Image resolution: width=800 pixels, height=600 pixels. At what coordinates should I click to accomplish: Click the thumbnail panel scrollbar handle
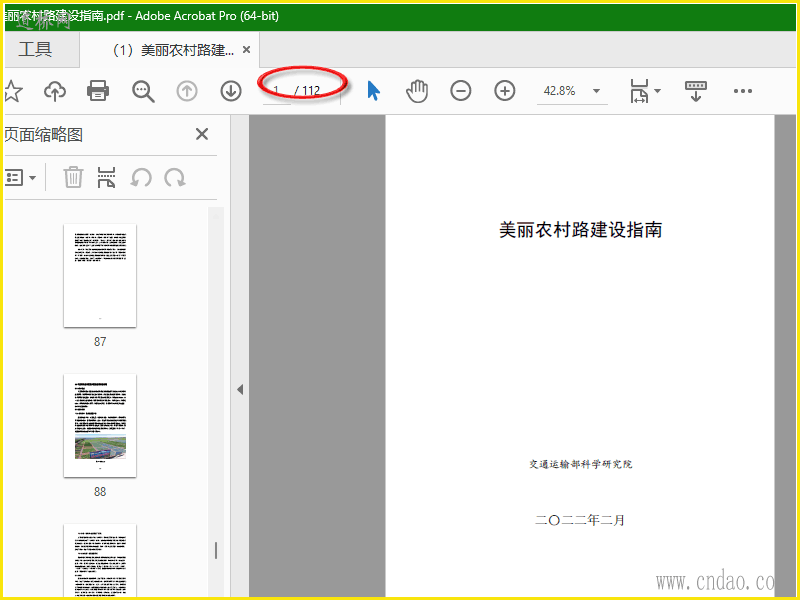tap(216, 551)
